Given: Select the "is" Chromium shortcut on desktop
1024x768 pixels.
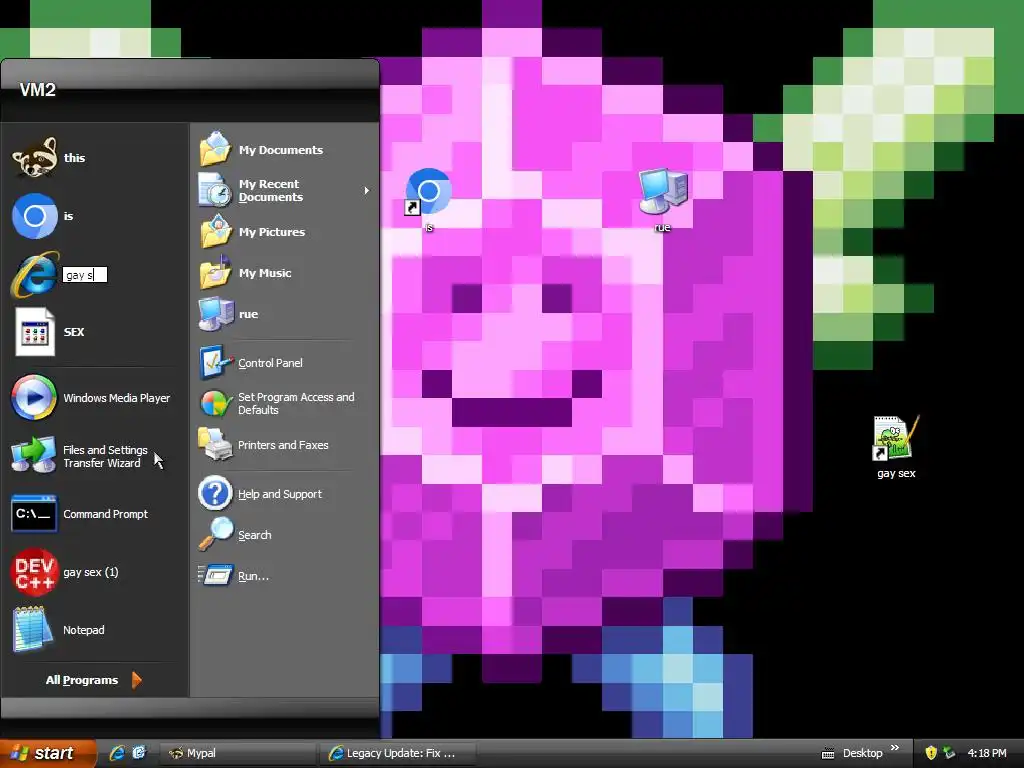Looking at the screenshot, I should coord(428,200).
